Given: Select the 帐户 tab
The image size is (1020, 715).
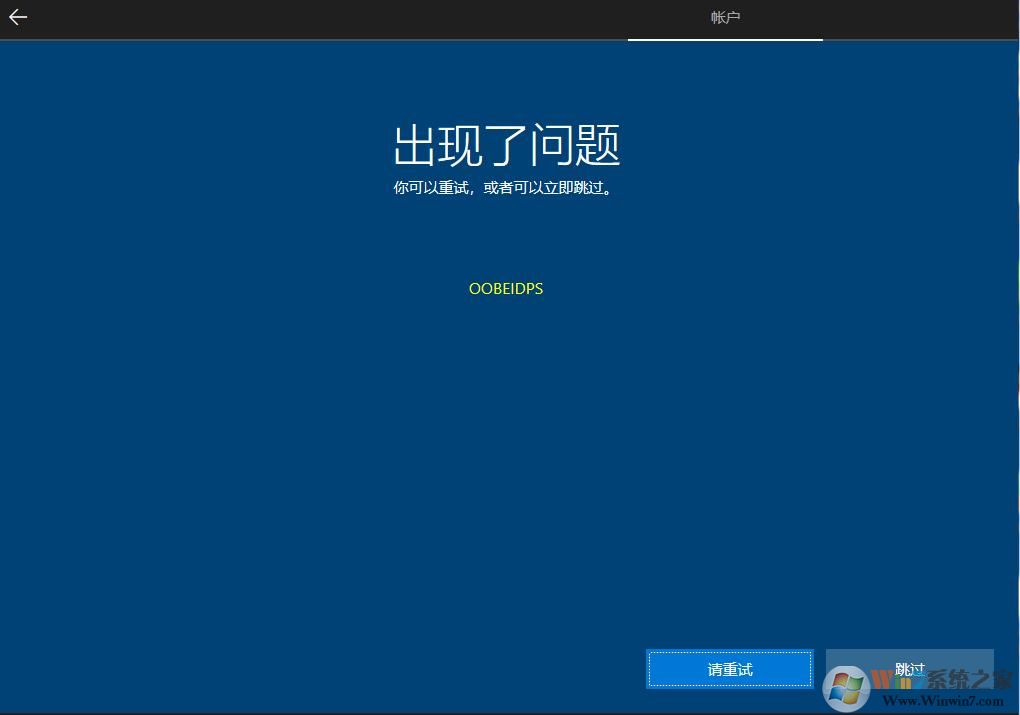Looking at the screenshot, I should 725,18.
